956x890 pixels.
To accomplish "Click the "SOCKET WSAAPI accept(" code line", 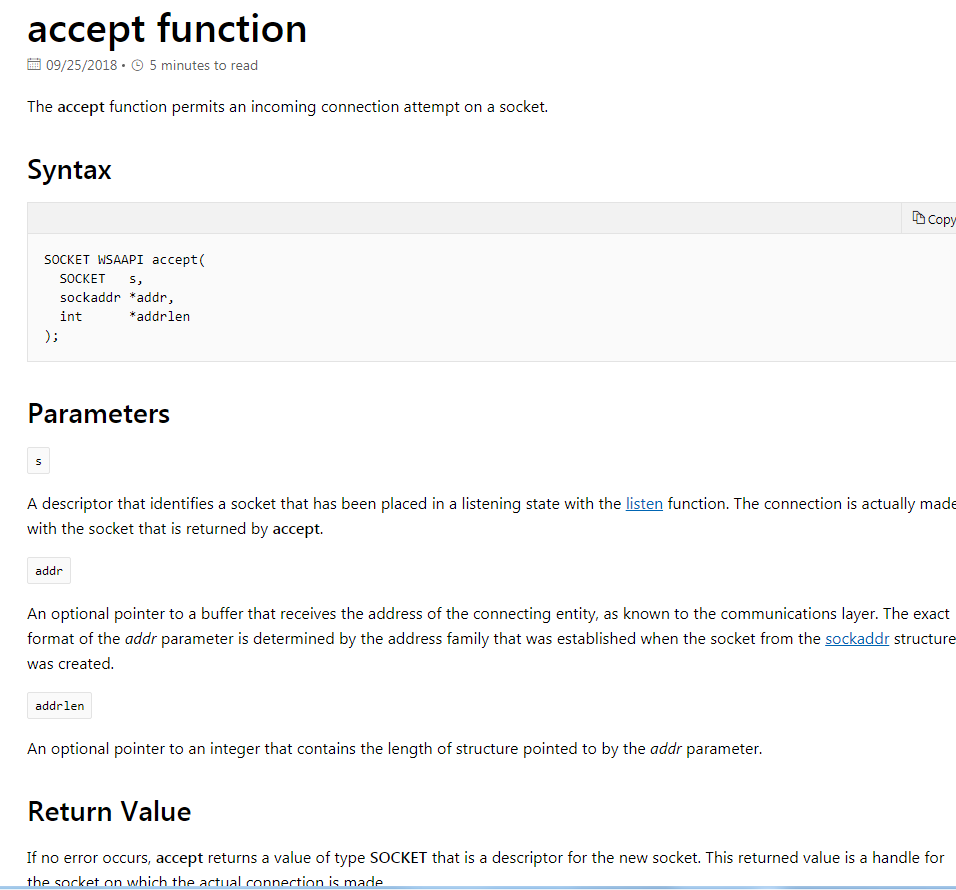I will click(x=124, y=260).
